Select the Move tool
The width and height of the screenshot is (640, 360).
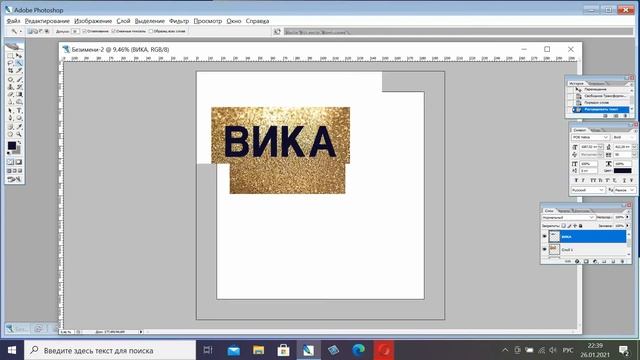pyautogui.click(x=19, y=56)
